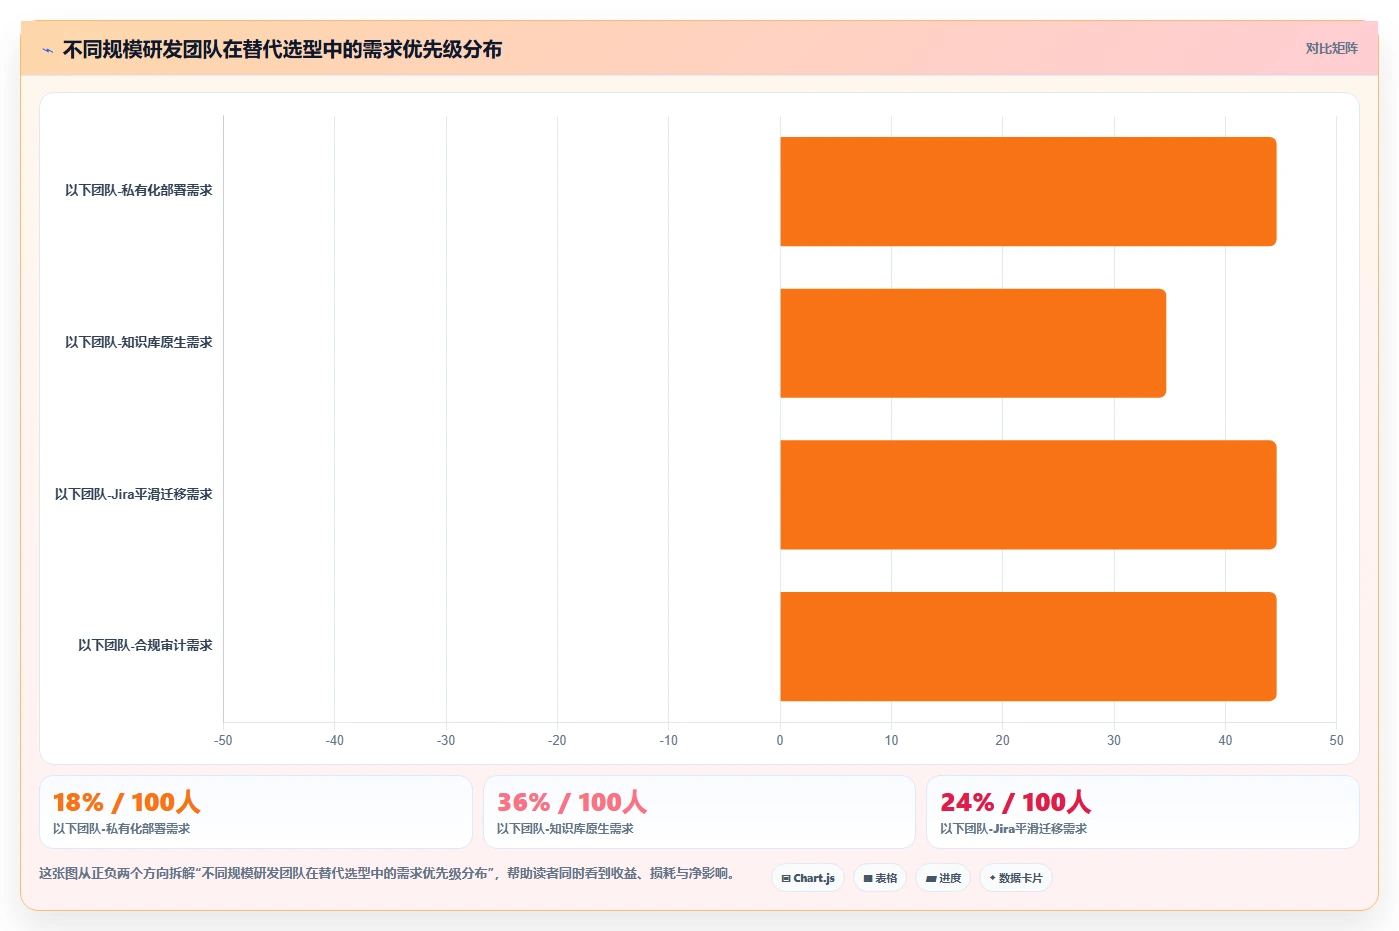Click the x-axis tick label 20

(x=1002, y=740)
